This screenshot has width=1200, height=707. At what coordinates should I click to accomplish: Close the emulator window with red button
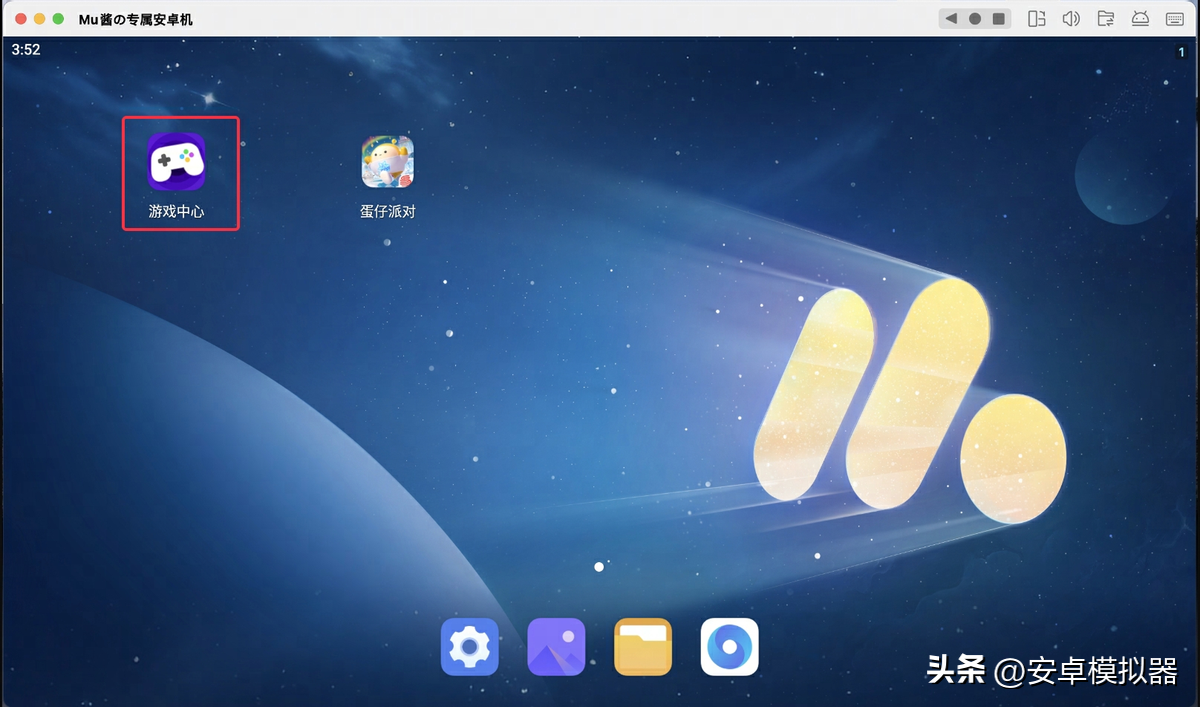click(21, 19)
